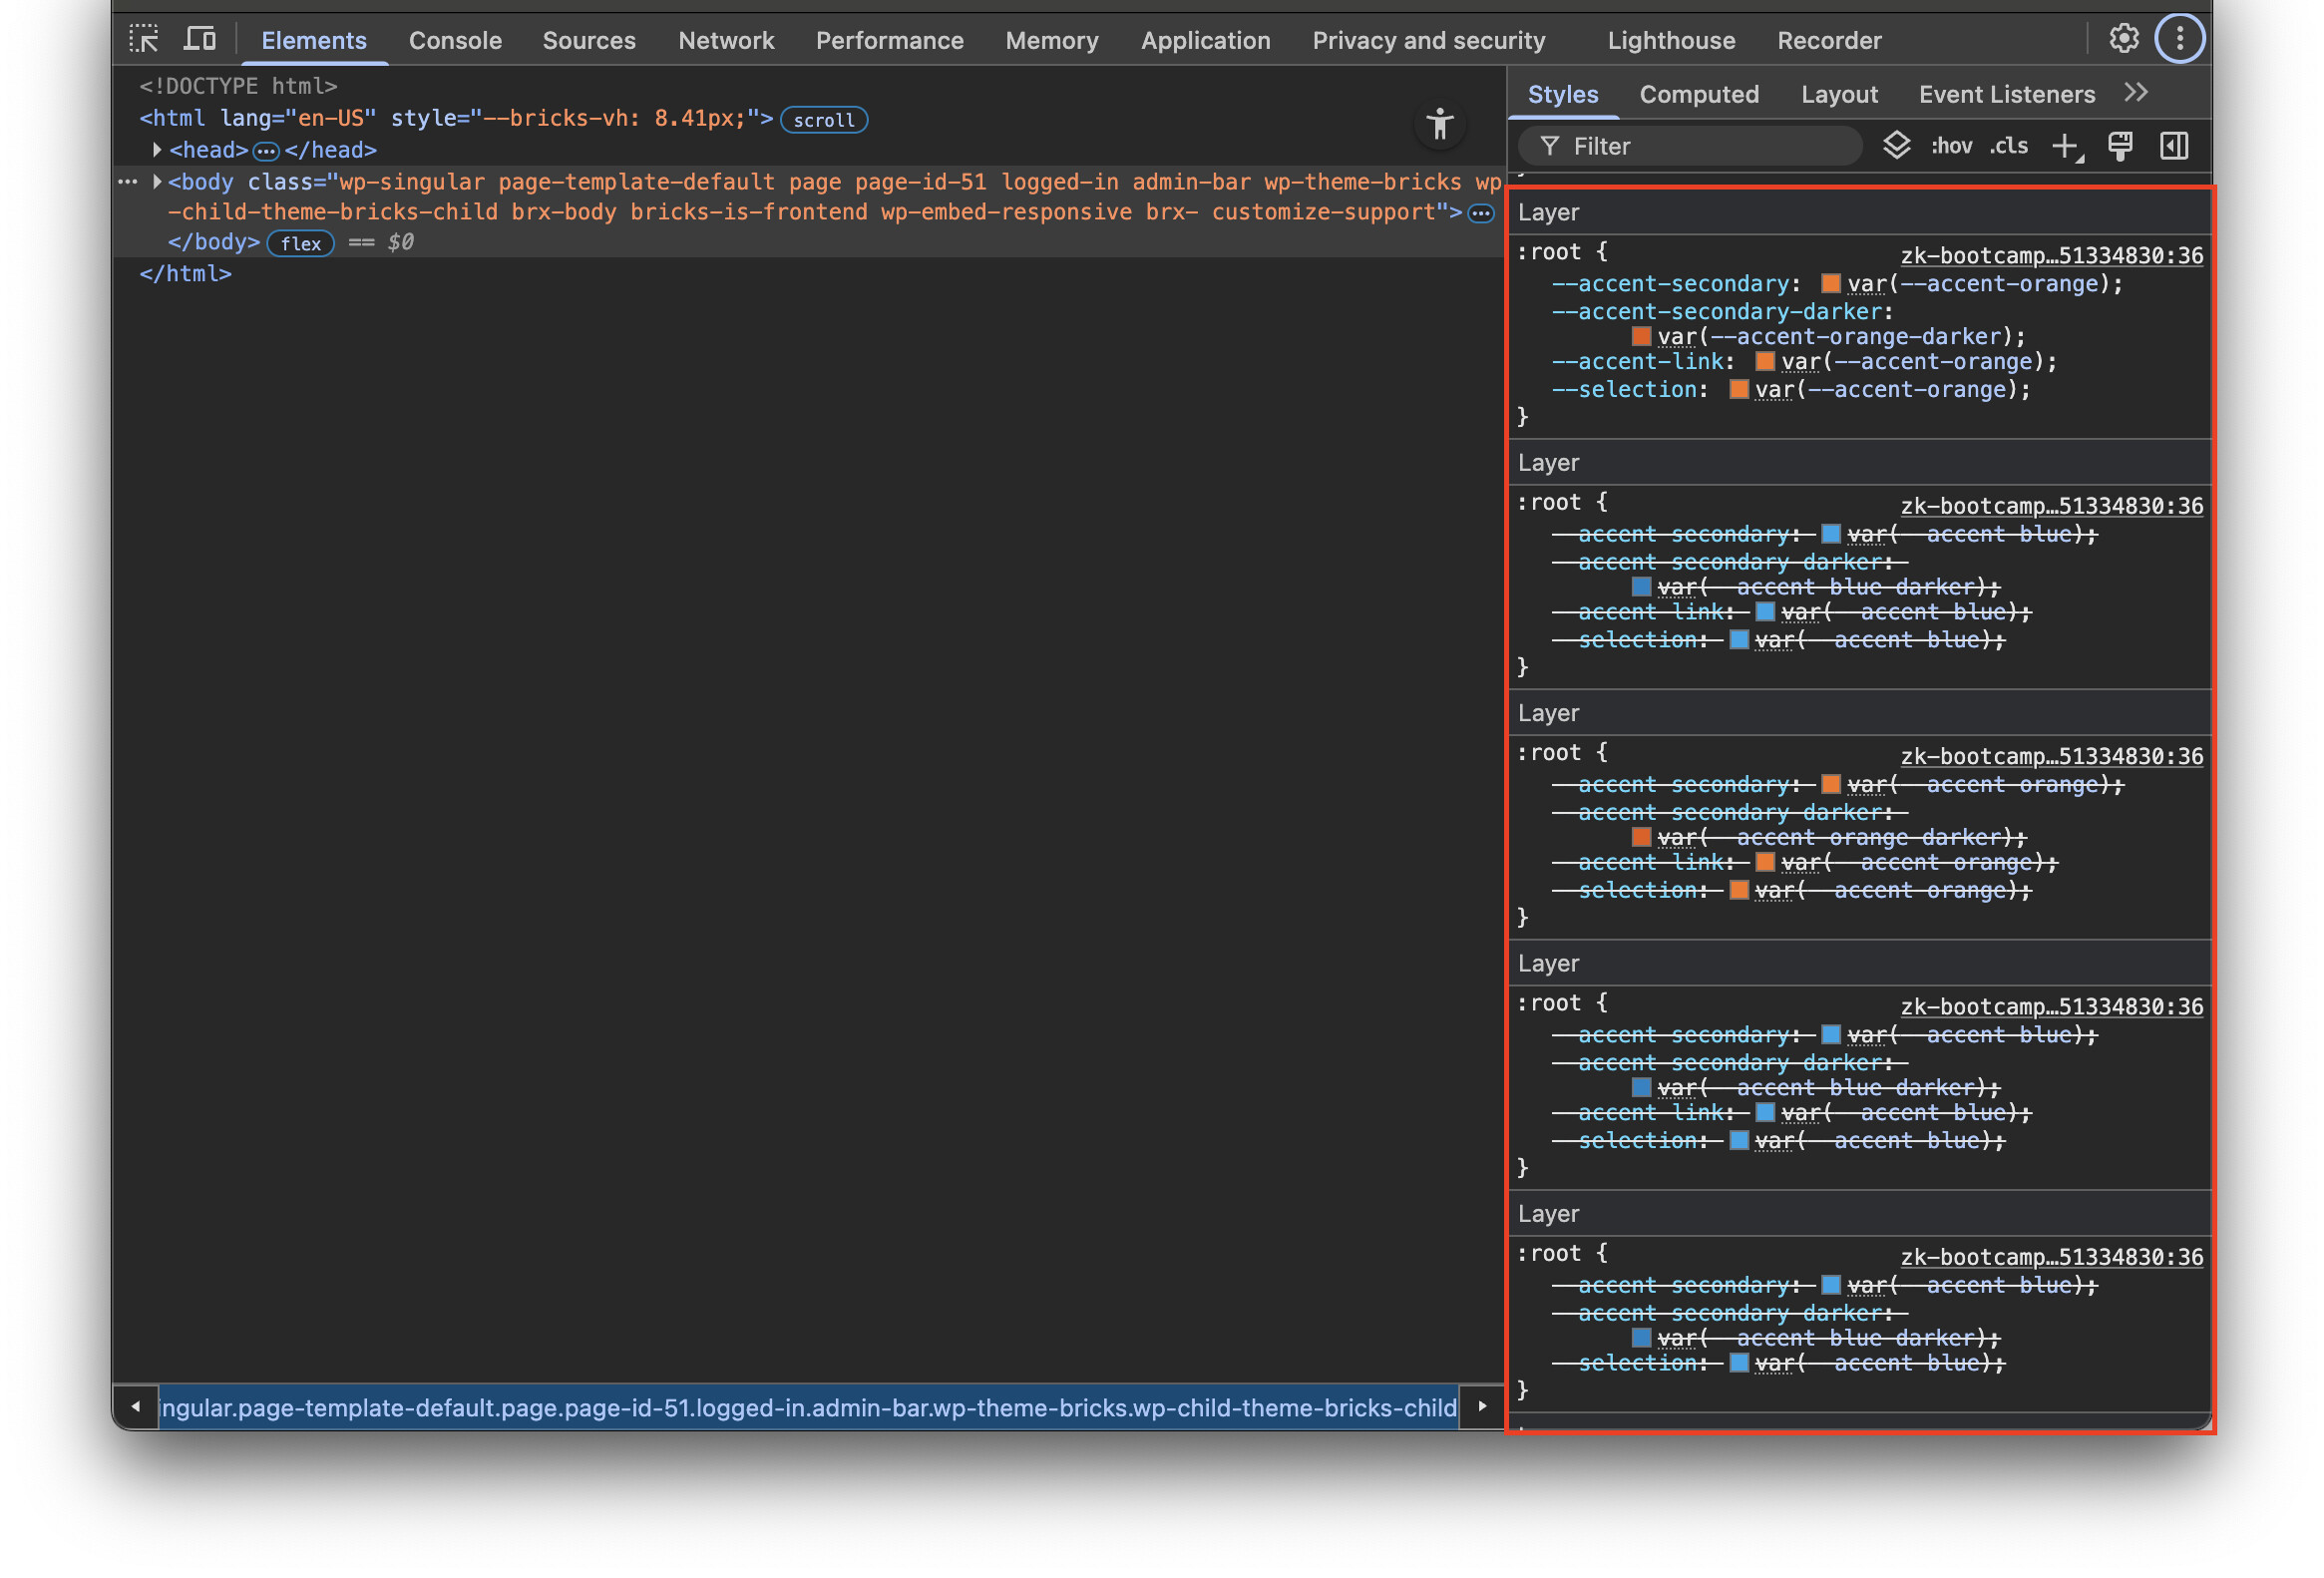This screenshot has height=1578, width=2324.
Task: Click the body ellipsis expand badge
Action: click(x=1481, y=213)
